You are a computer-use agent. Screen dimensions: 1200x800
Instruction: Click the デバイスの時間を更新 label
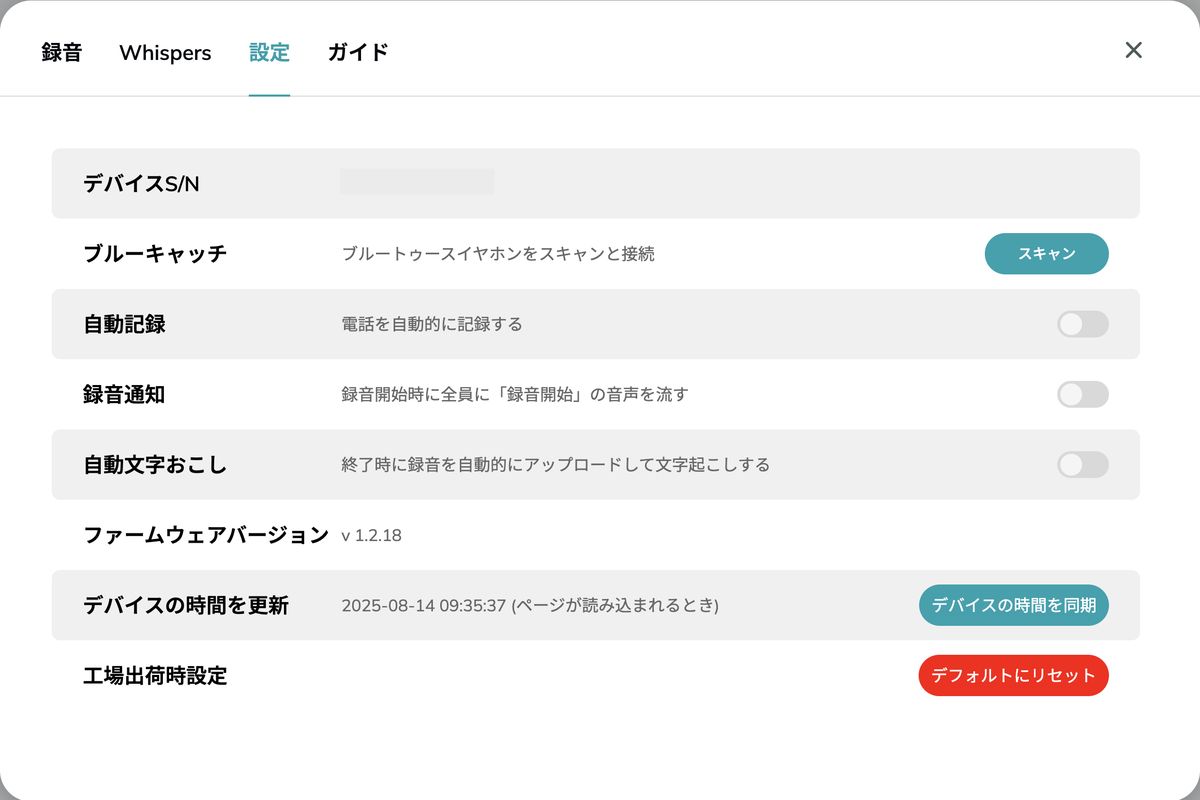[x=186, y=605]
